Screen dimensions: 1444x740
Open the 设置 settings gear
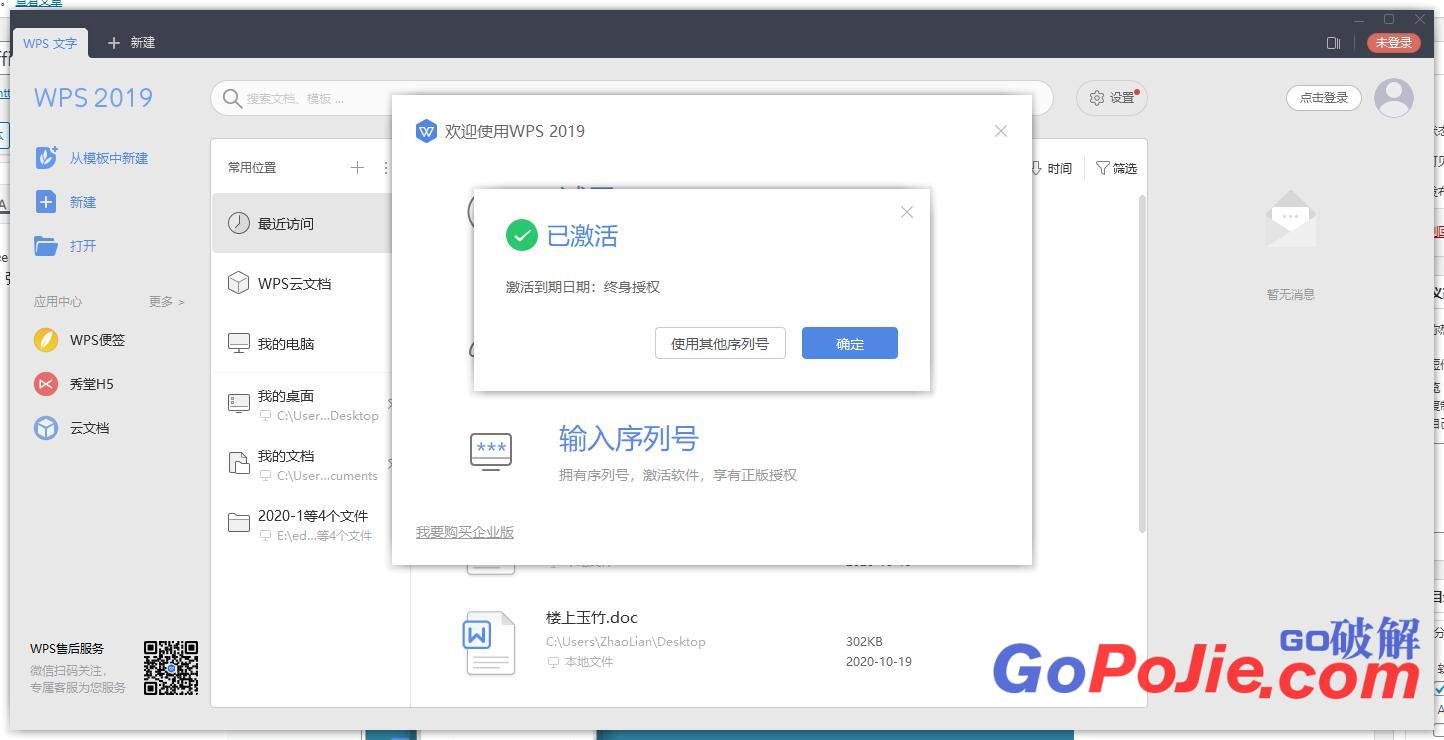point(1110,98)
